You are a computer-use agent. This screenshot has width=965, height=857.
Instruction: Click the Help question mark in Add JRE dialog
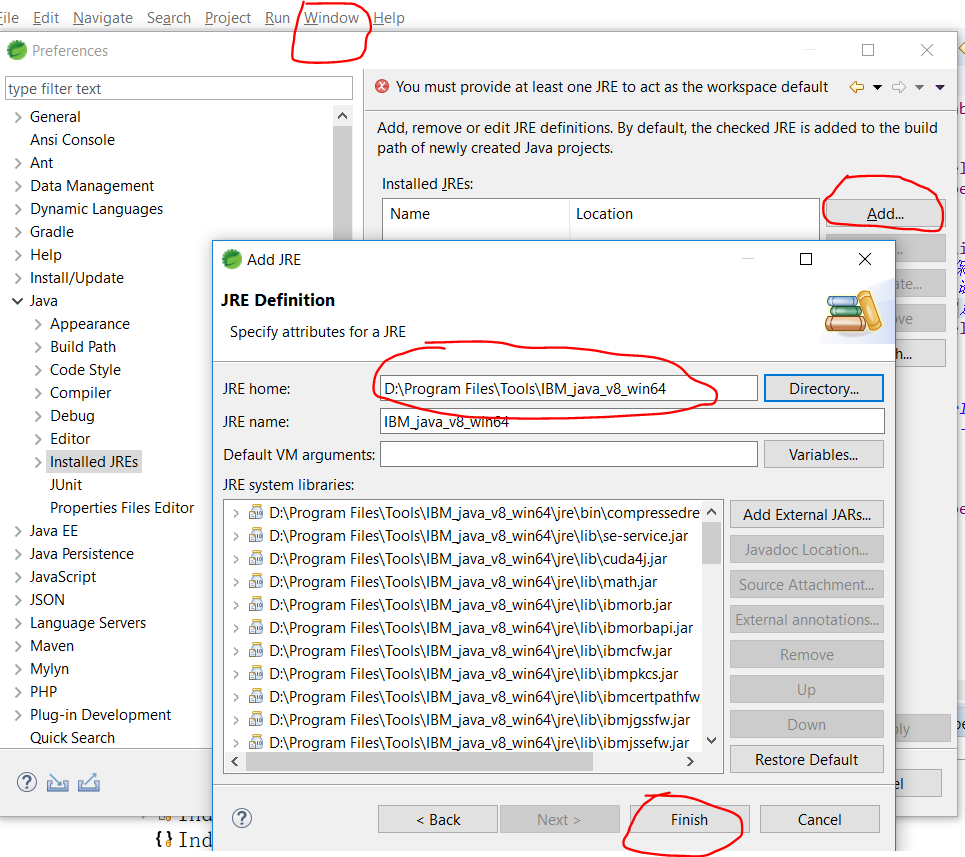coord(241,818)
